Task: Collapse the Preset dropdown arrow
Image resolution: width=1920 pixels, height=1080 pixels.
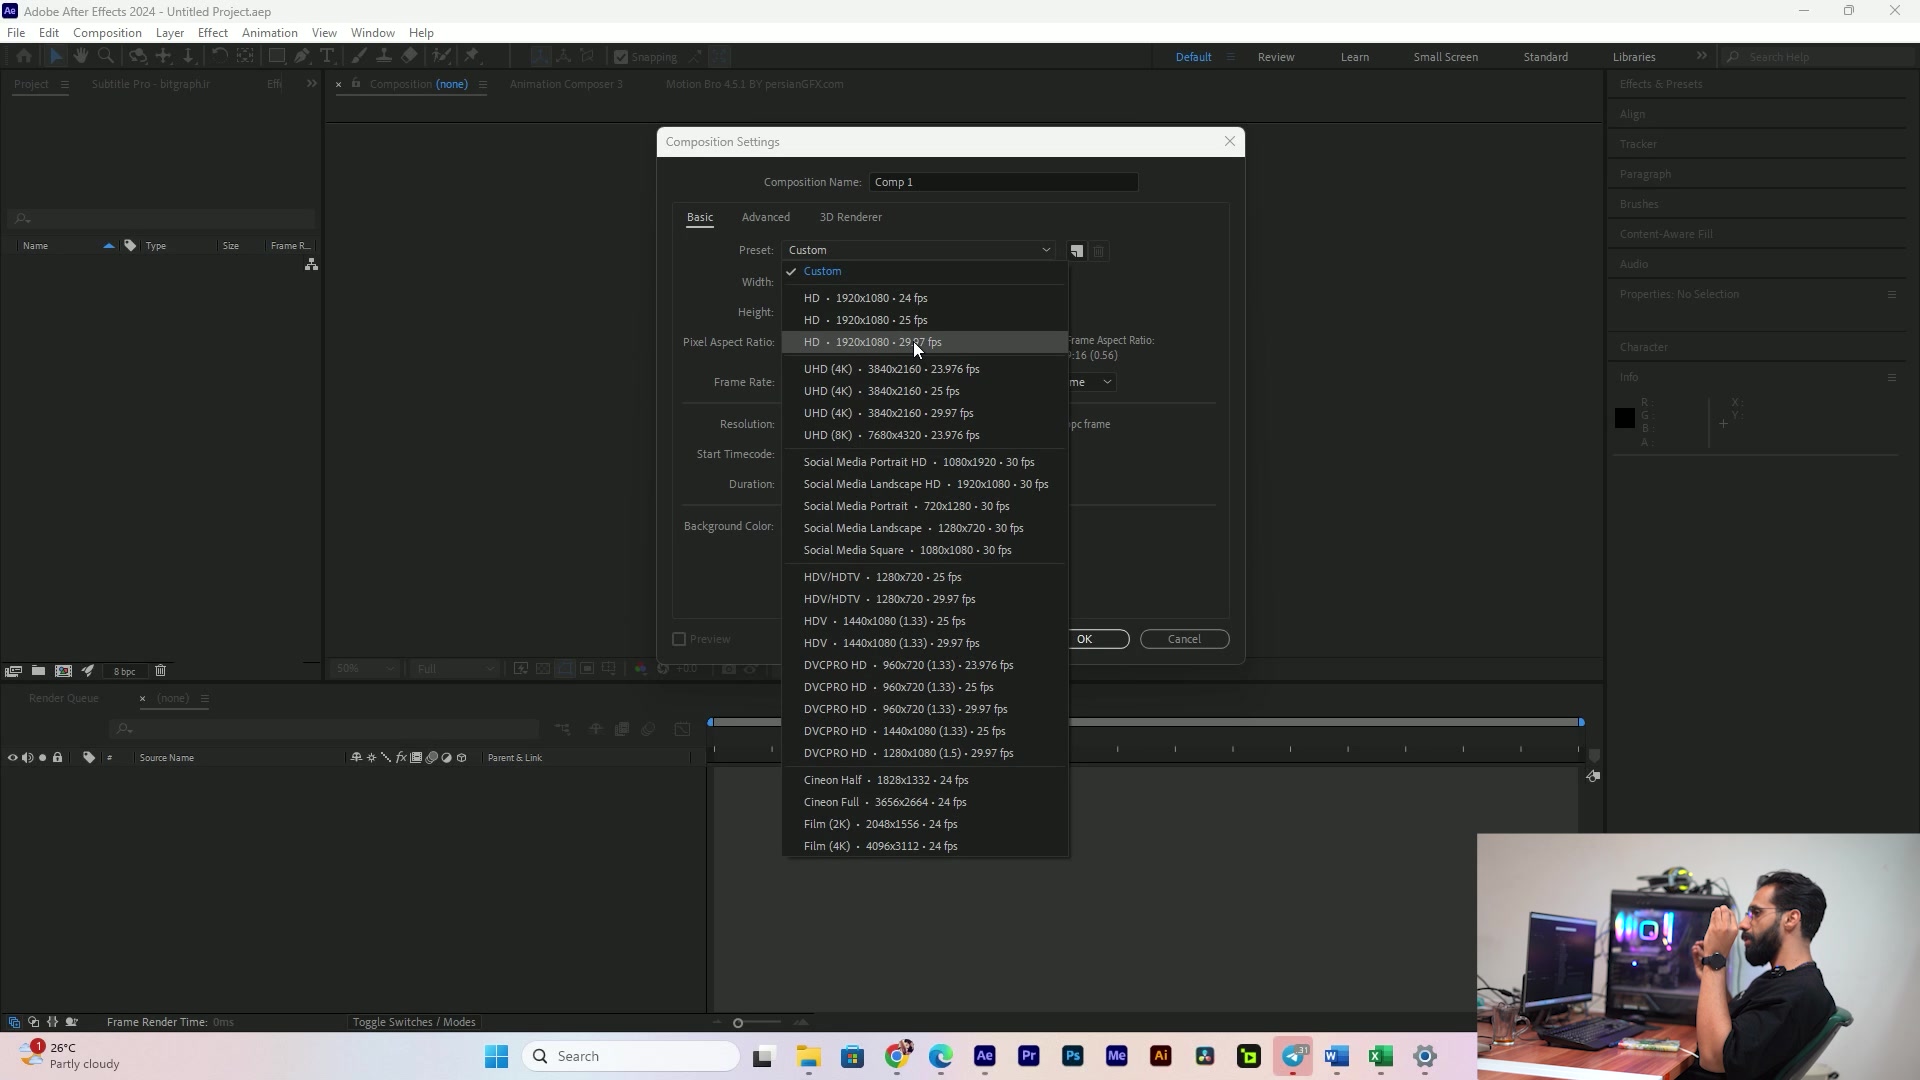Action: pyautogui.click(x=1046, y=250)
